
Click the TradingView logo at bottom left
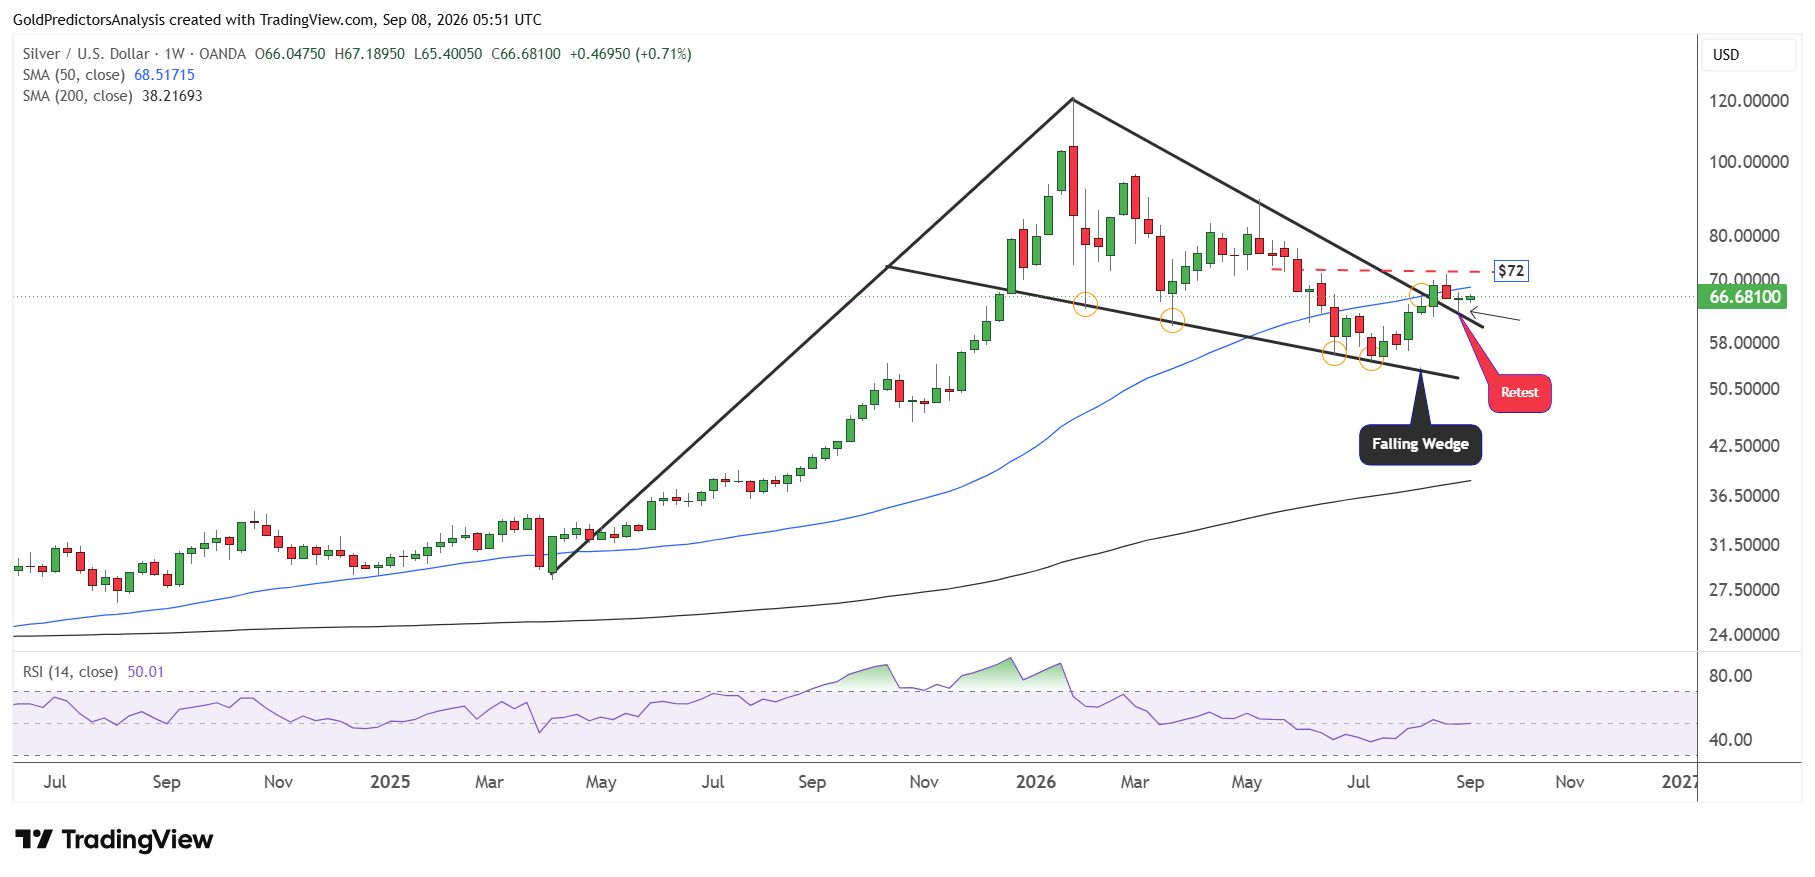[x=114, y=839]
